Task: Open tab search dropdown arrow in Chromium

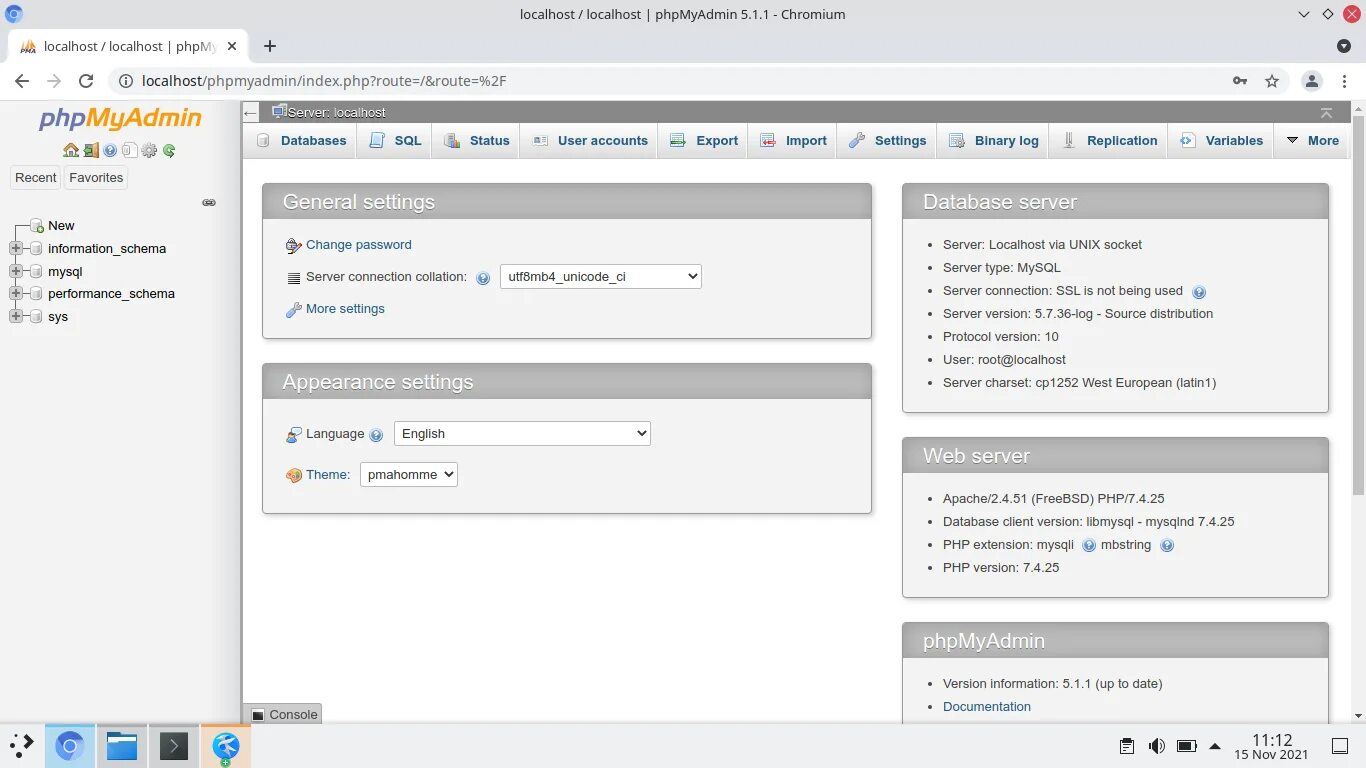Action: (1344, 46)
